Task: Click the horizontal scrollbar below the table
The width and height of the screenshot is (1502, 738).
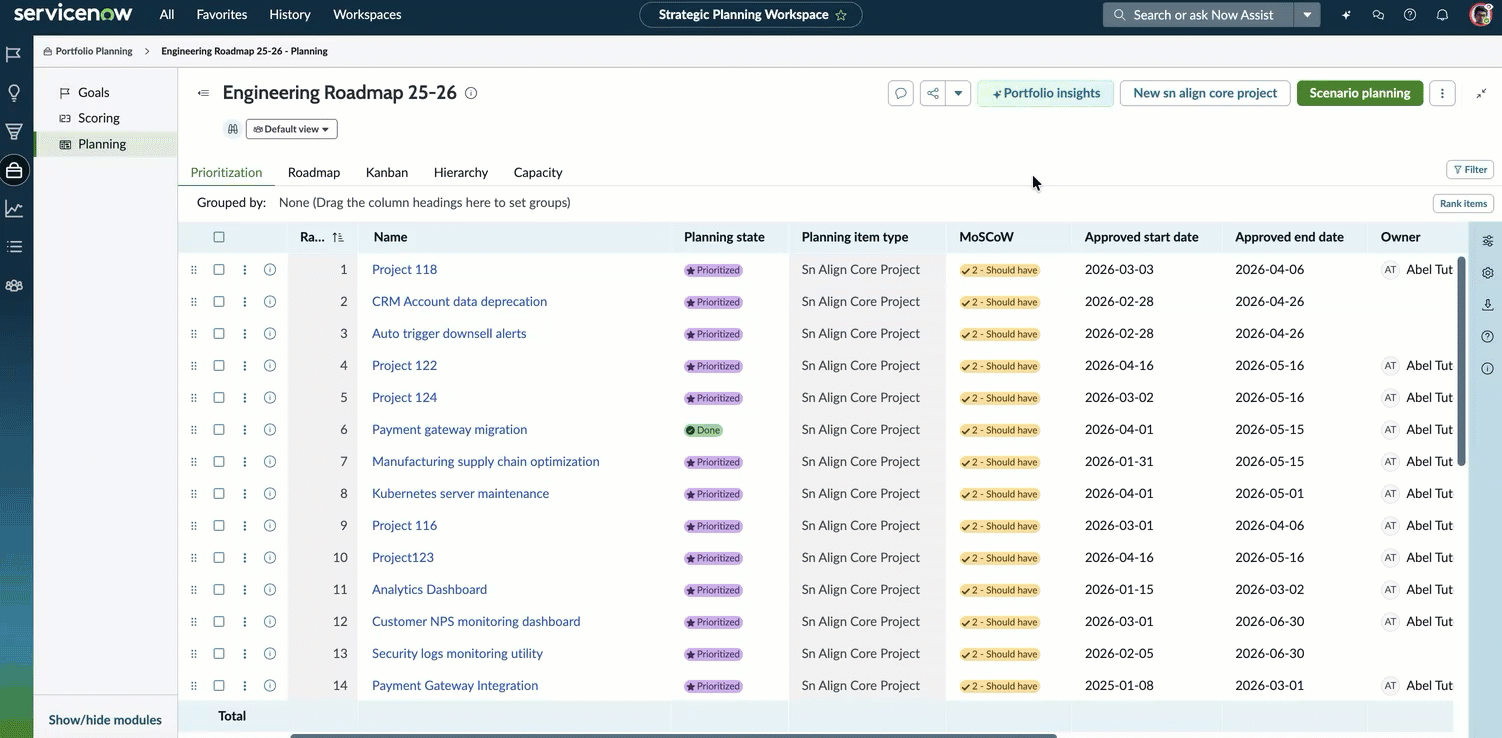Action: pyautogui.click(x=673, y=736)
